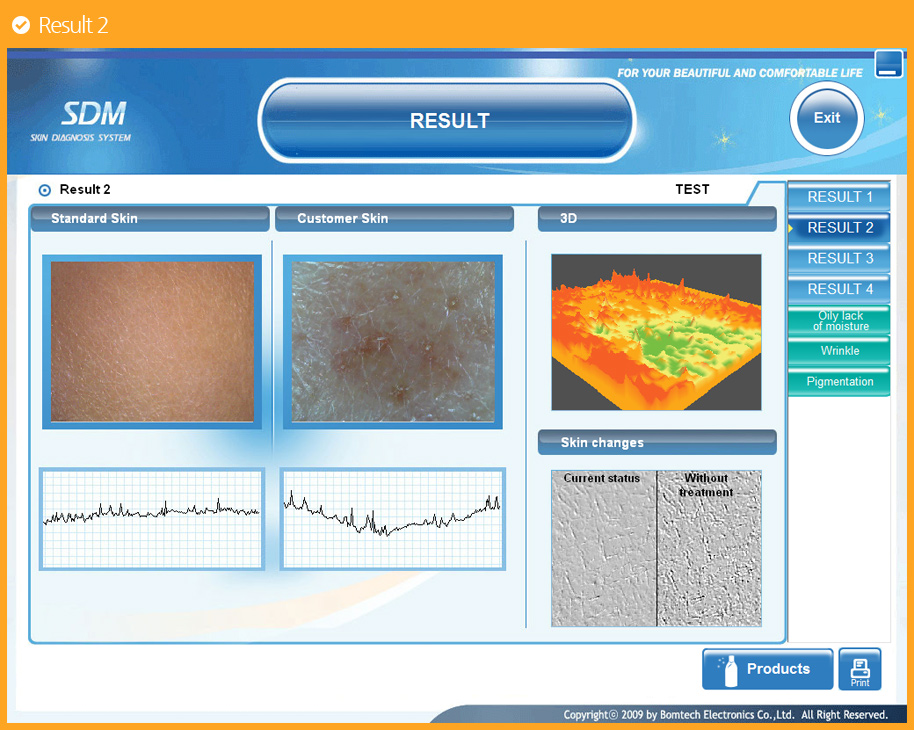The image size is (914, 730).
Task: Go to the RESULT 3 tab
Action: point(839,259)
